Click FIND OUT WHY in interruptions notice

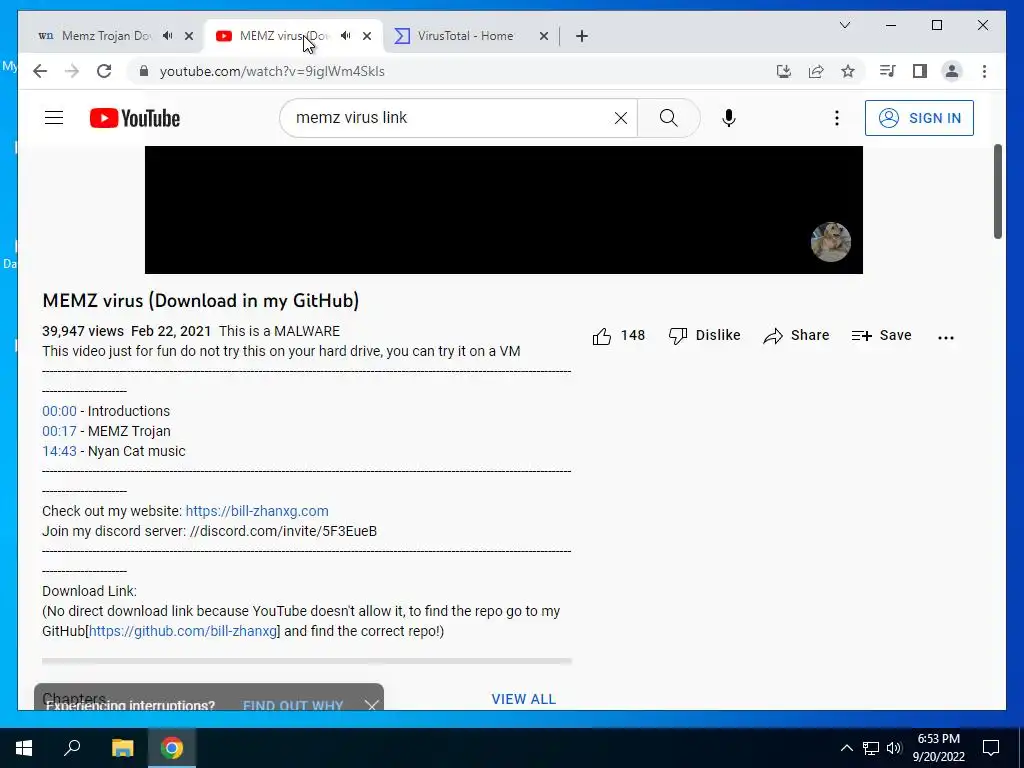click(293, 705)
